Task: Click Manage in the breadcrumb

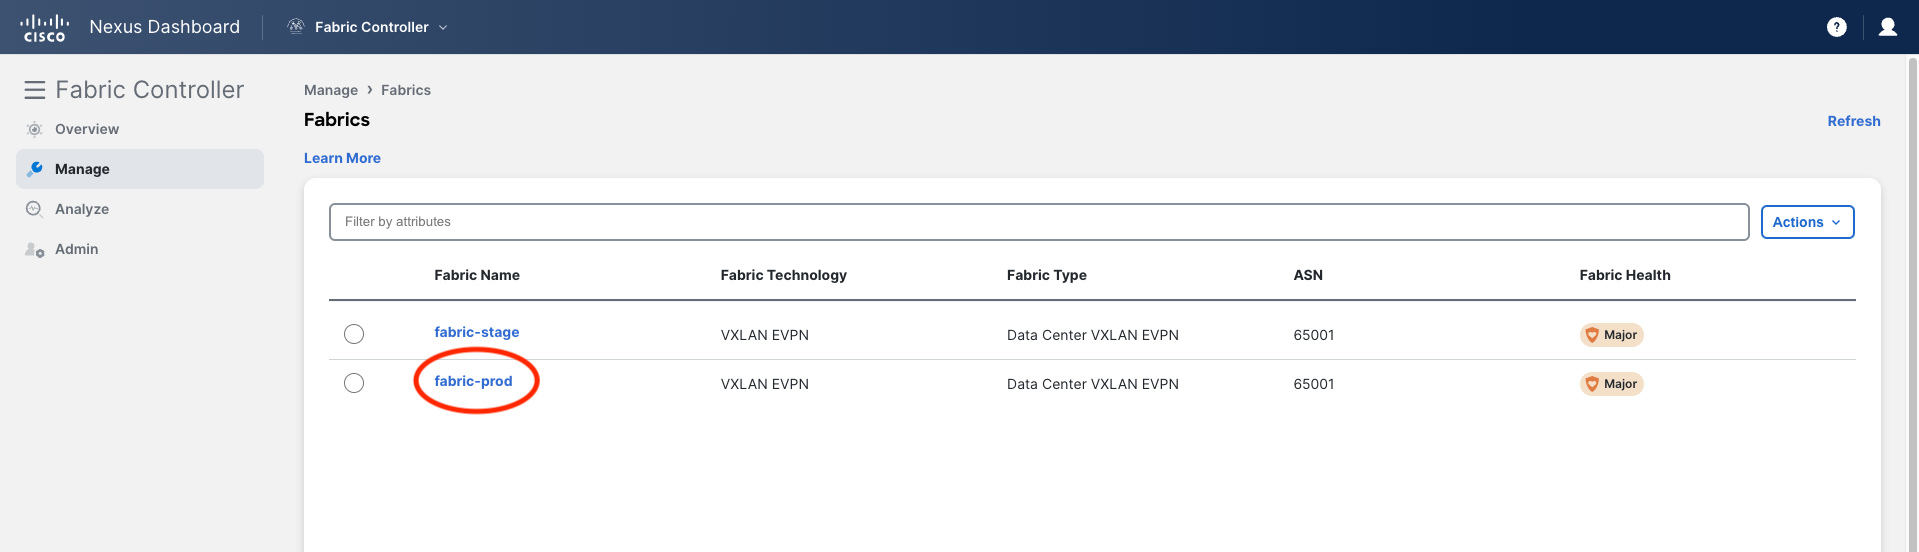Action: click(x=331, y=90)
